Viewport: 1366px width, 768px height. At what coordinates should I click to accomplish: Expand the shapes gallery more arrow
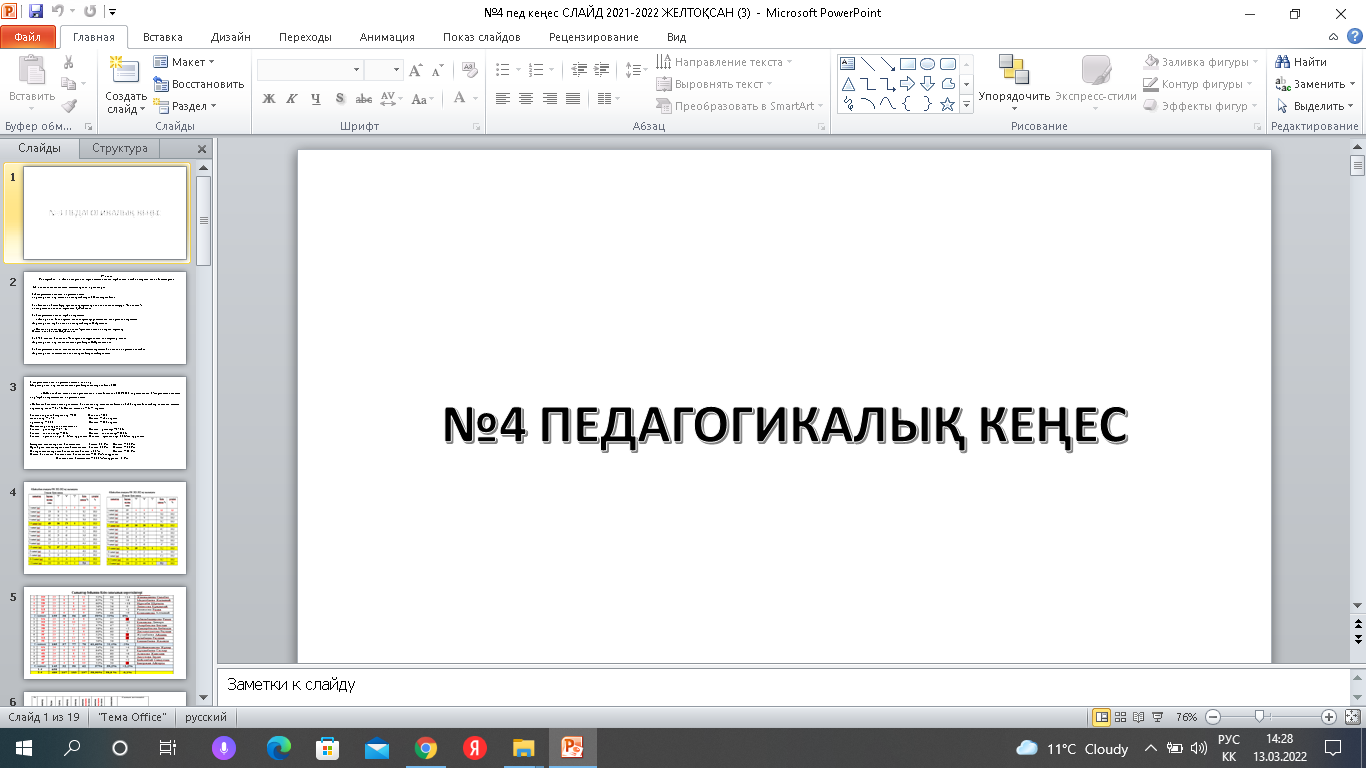[x=967, y=104]
